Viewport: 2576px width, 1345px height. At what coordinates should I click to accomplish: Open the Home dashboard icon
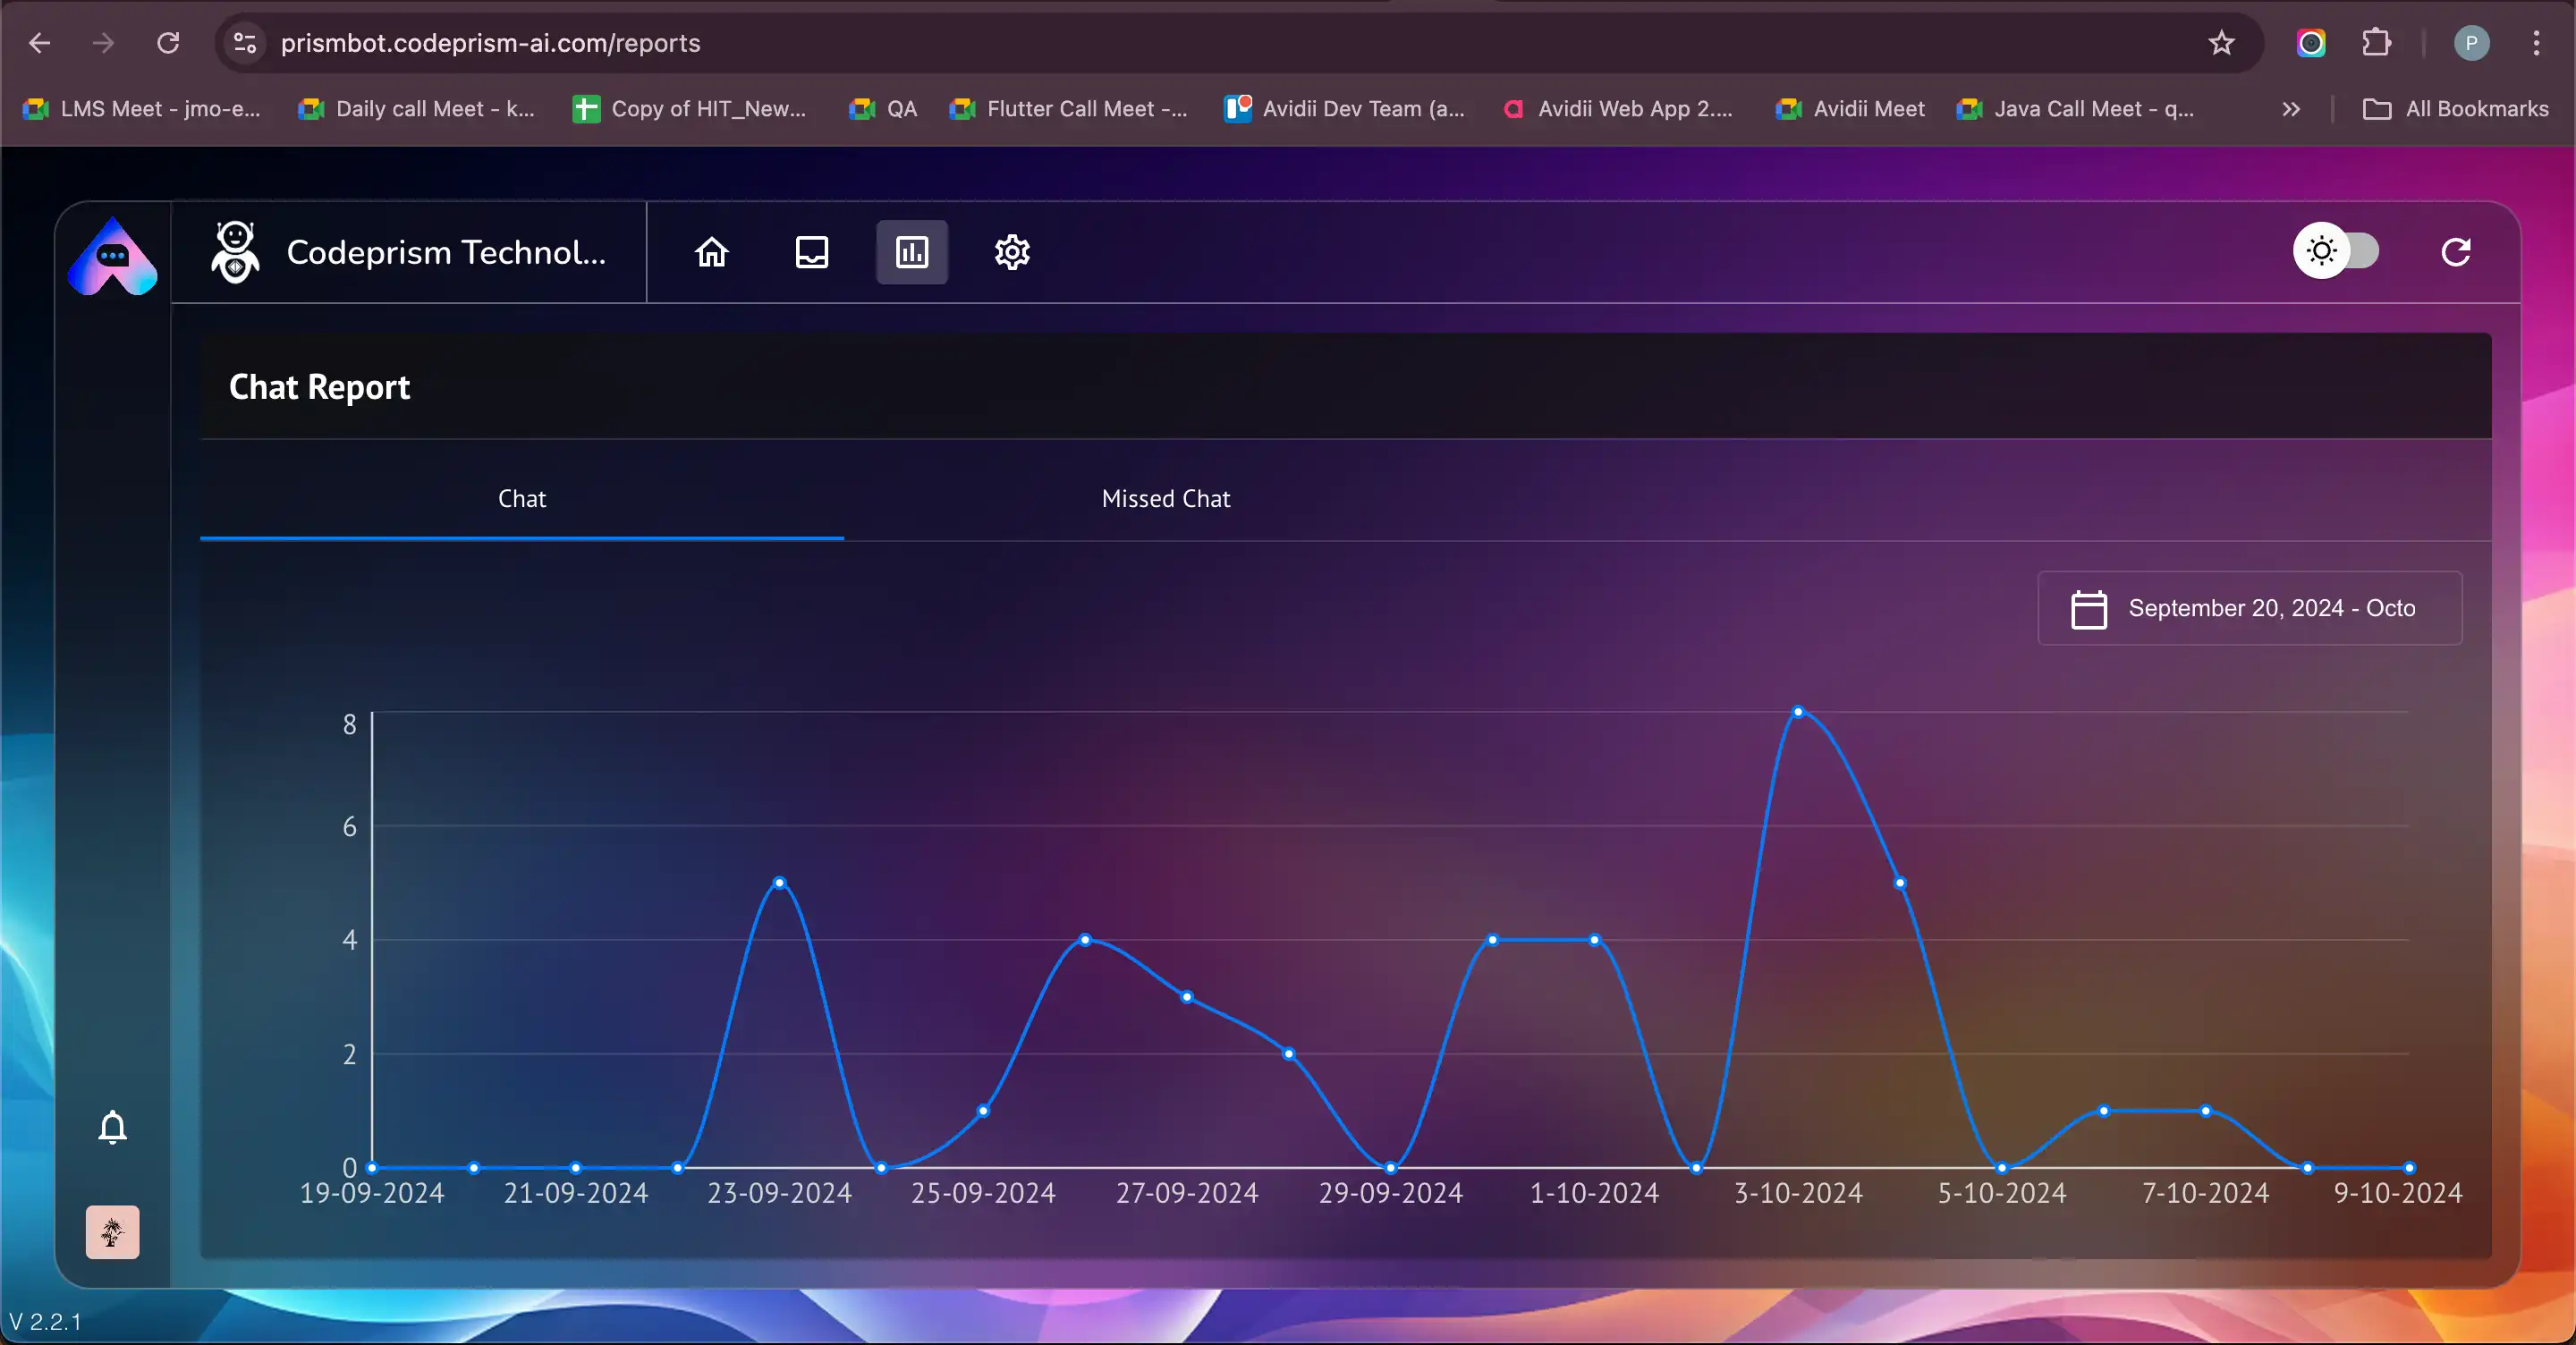pyautogui.click(x=711, y=252)
